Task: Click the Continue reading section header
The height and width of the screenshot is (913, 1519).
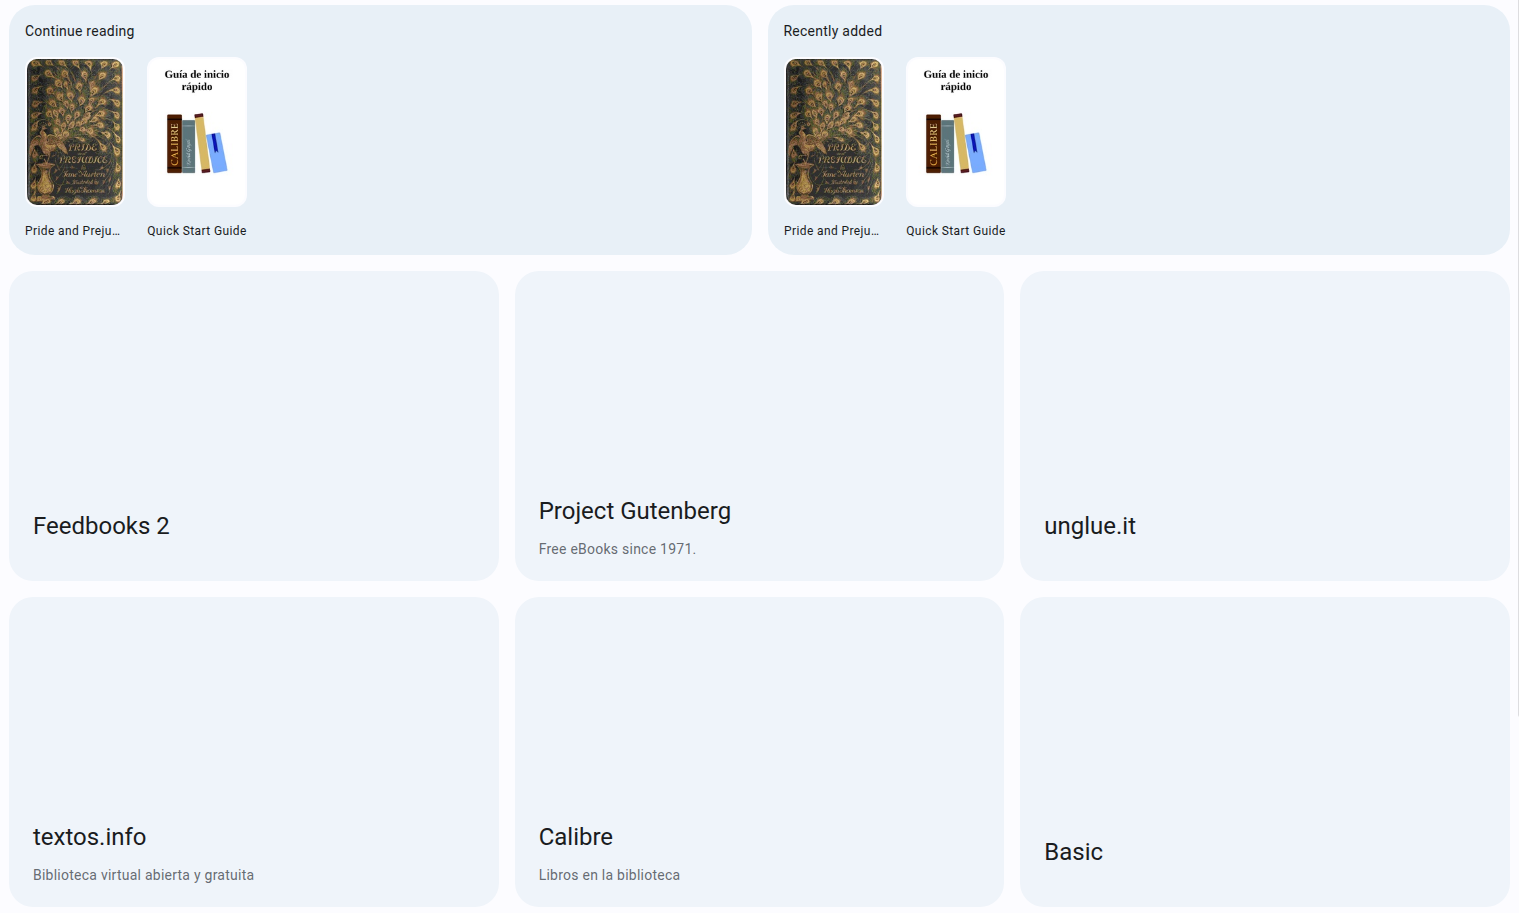Action: pos(80,31)
